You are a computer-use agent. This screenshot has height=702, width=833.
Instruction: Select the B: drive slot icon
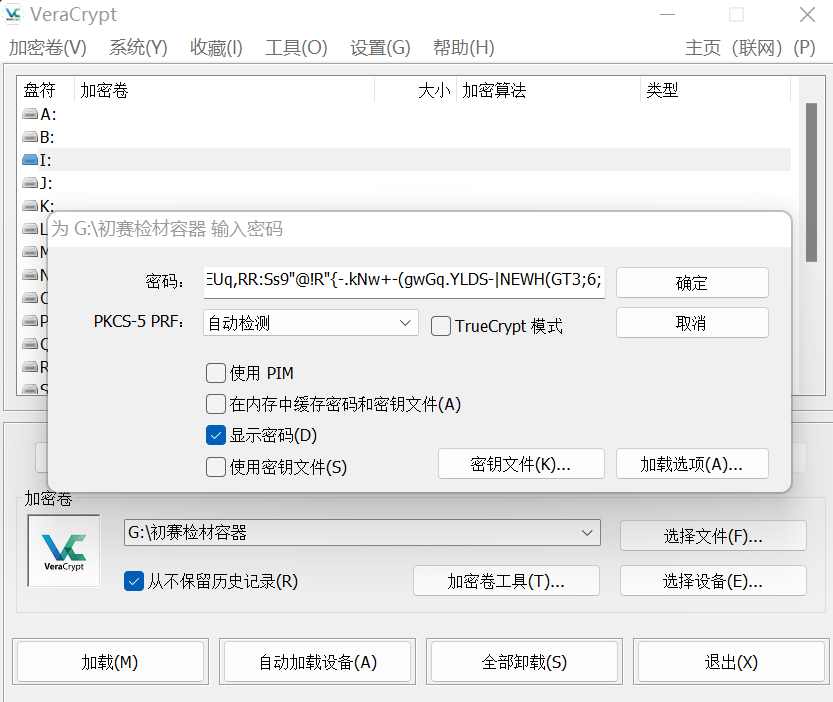pyautogui.click(x=30, y=137)
